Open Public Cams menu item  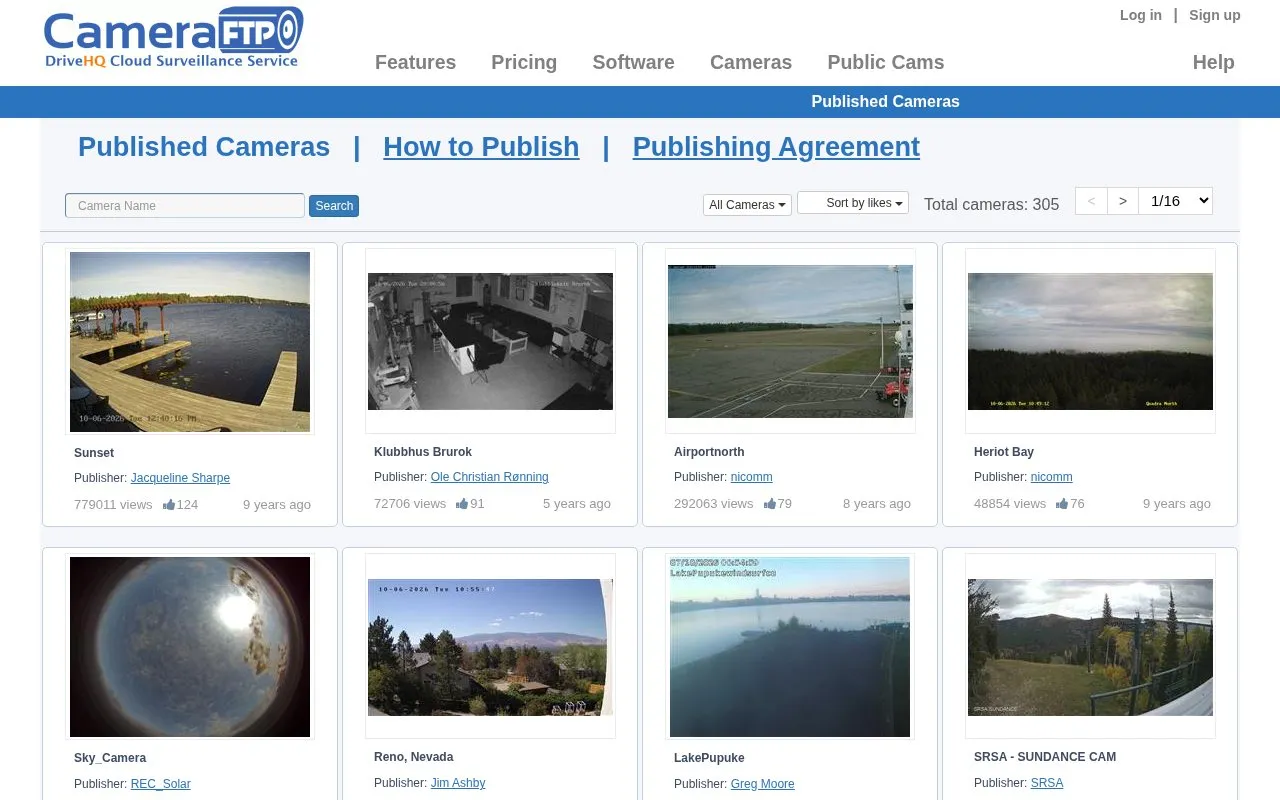coord(885,62)
